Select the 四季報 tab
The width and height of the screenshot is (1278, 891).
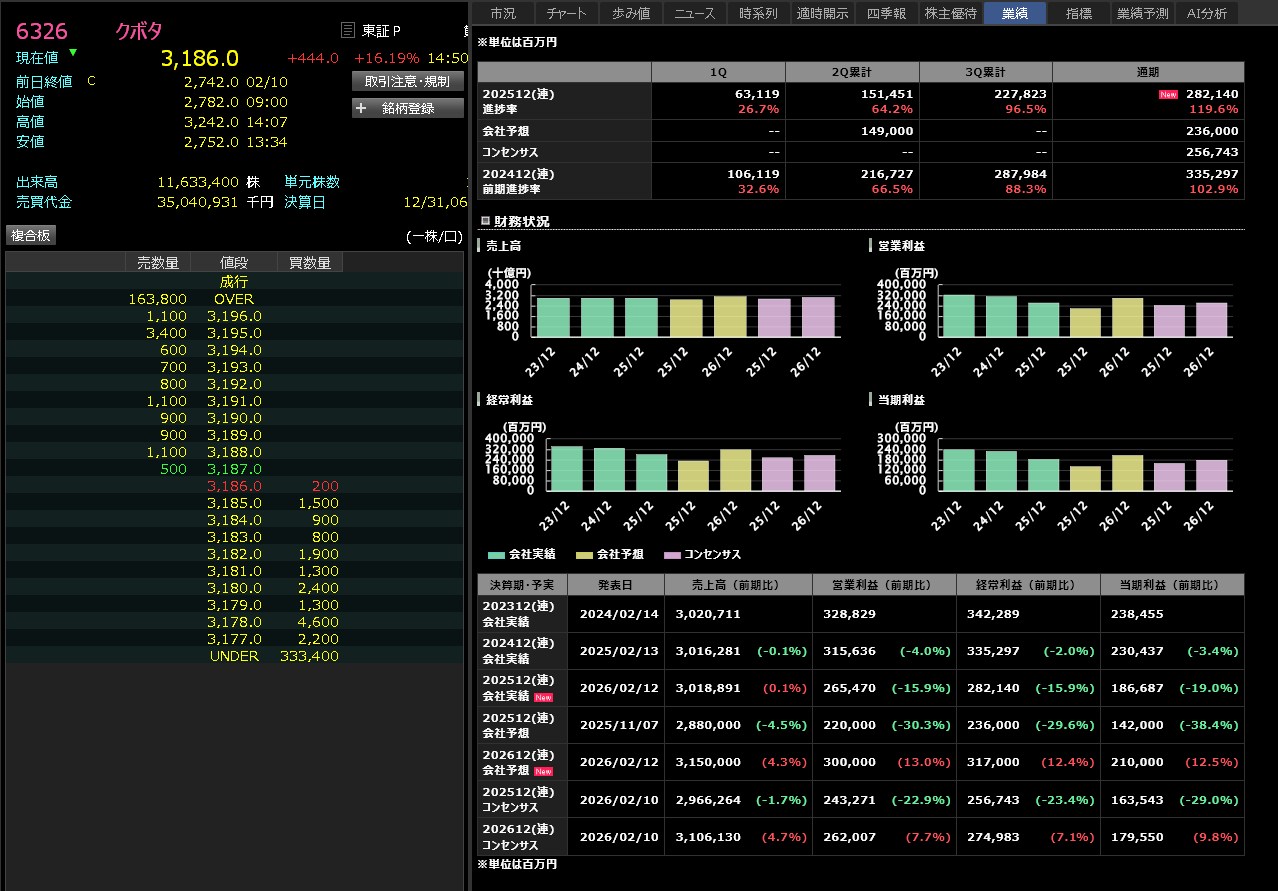coord(886,13)
